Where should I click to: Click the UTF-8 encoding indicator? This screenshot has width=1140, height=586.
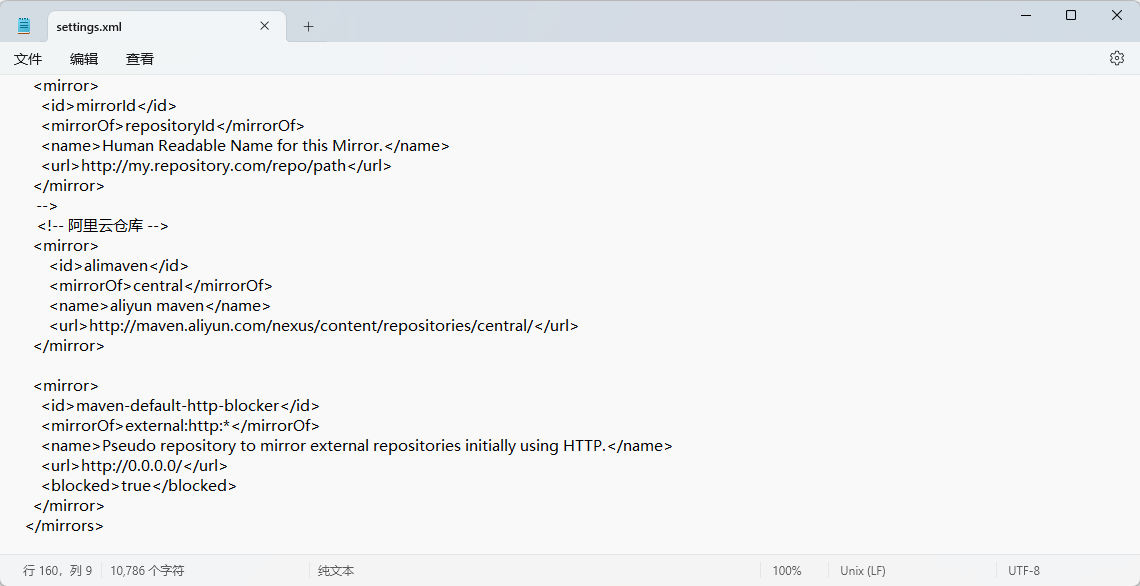(1023, 571)
